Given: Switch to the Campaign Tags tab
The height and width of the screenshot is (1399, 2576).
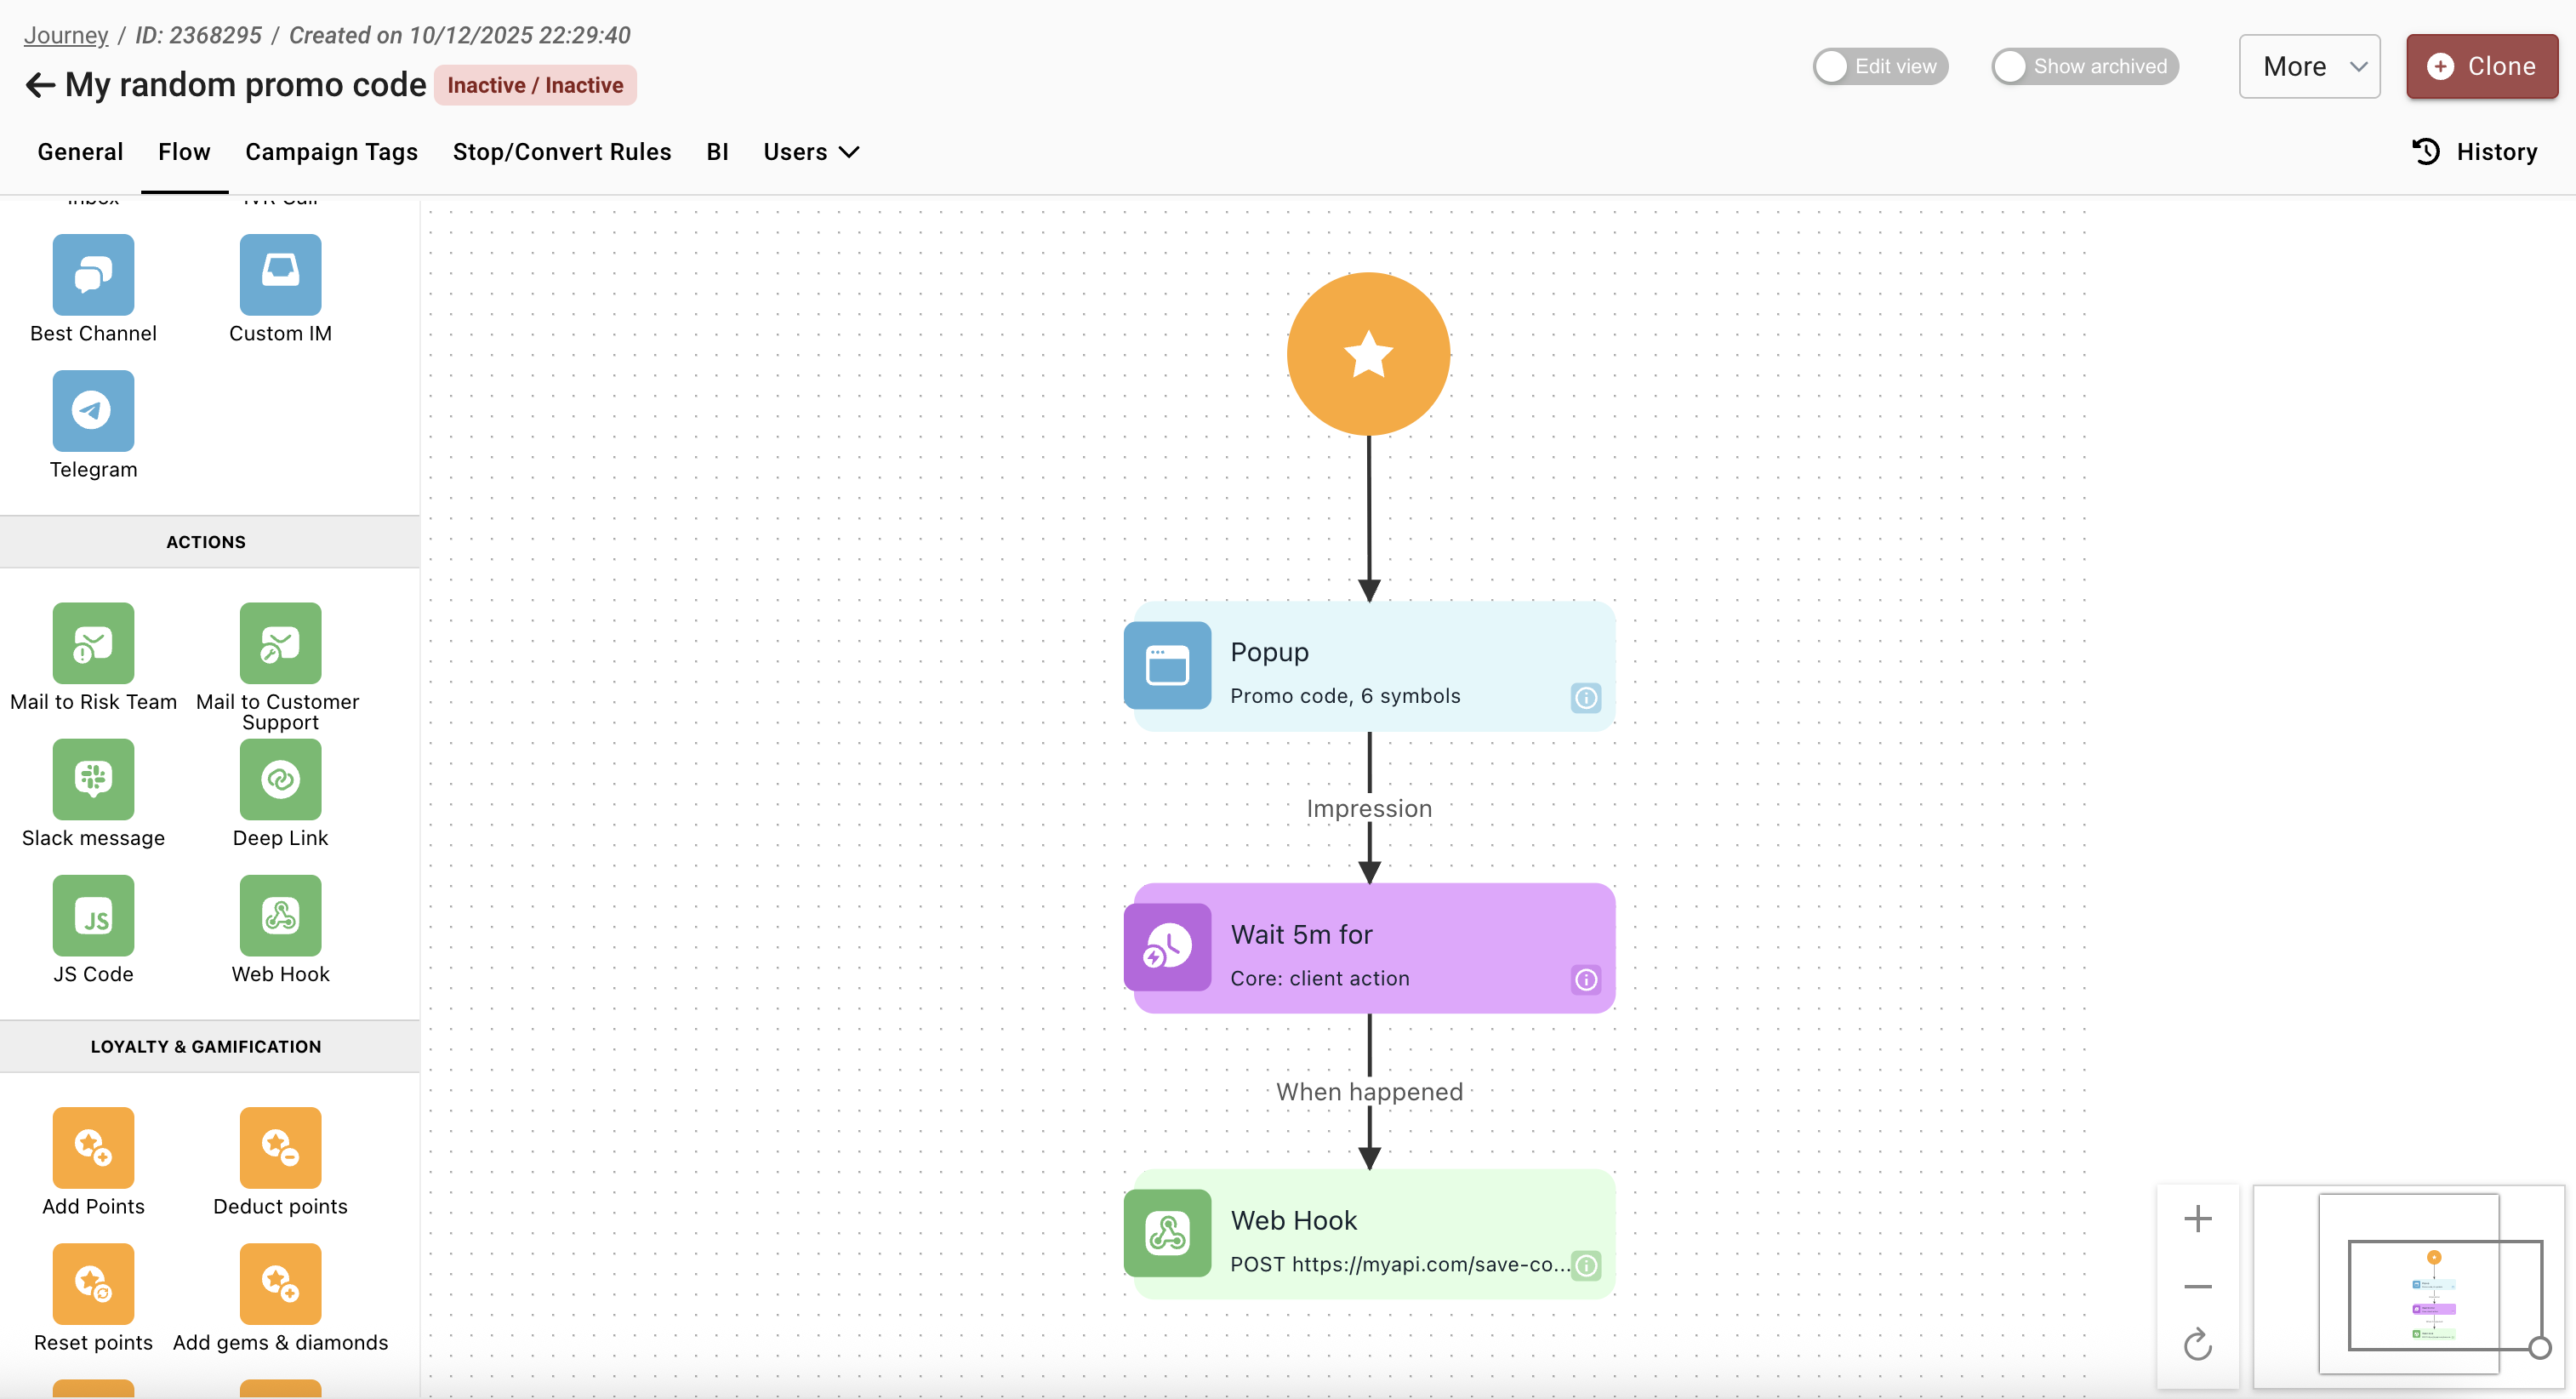Looking at the screenshot, I should (331, 152).
